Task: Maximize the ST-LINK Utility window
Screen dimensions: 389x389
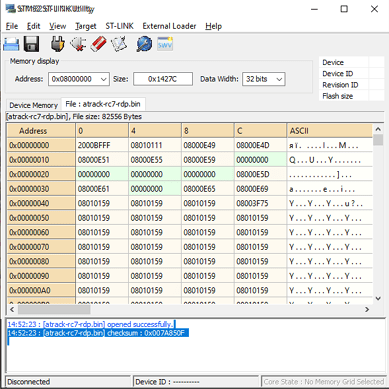Action: coord(344,9)
